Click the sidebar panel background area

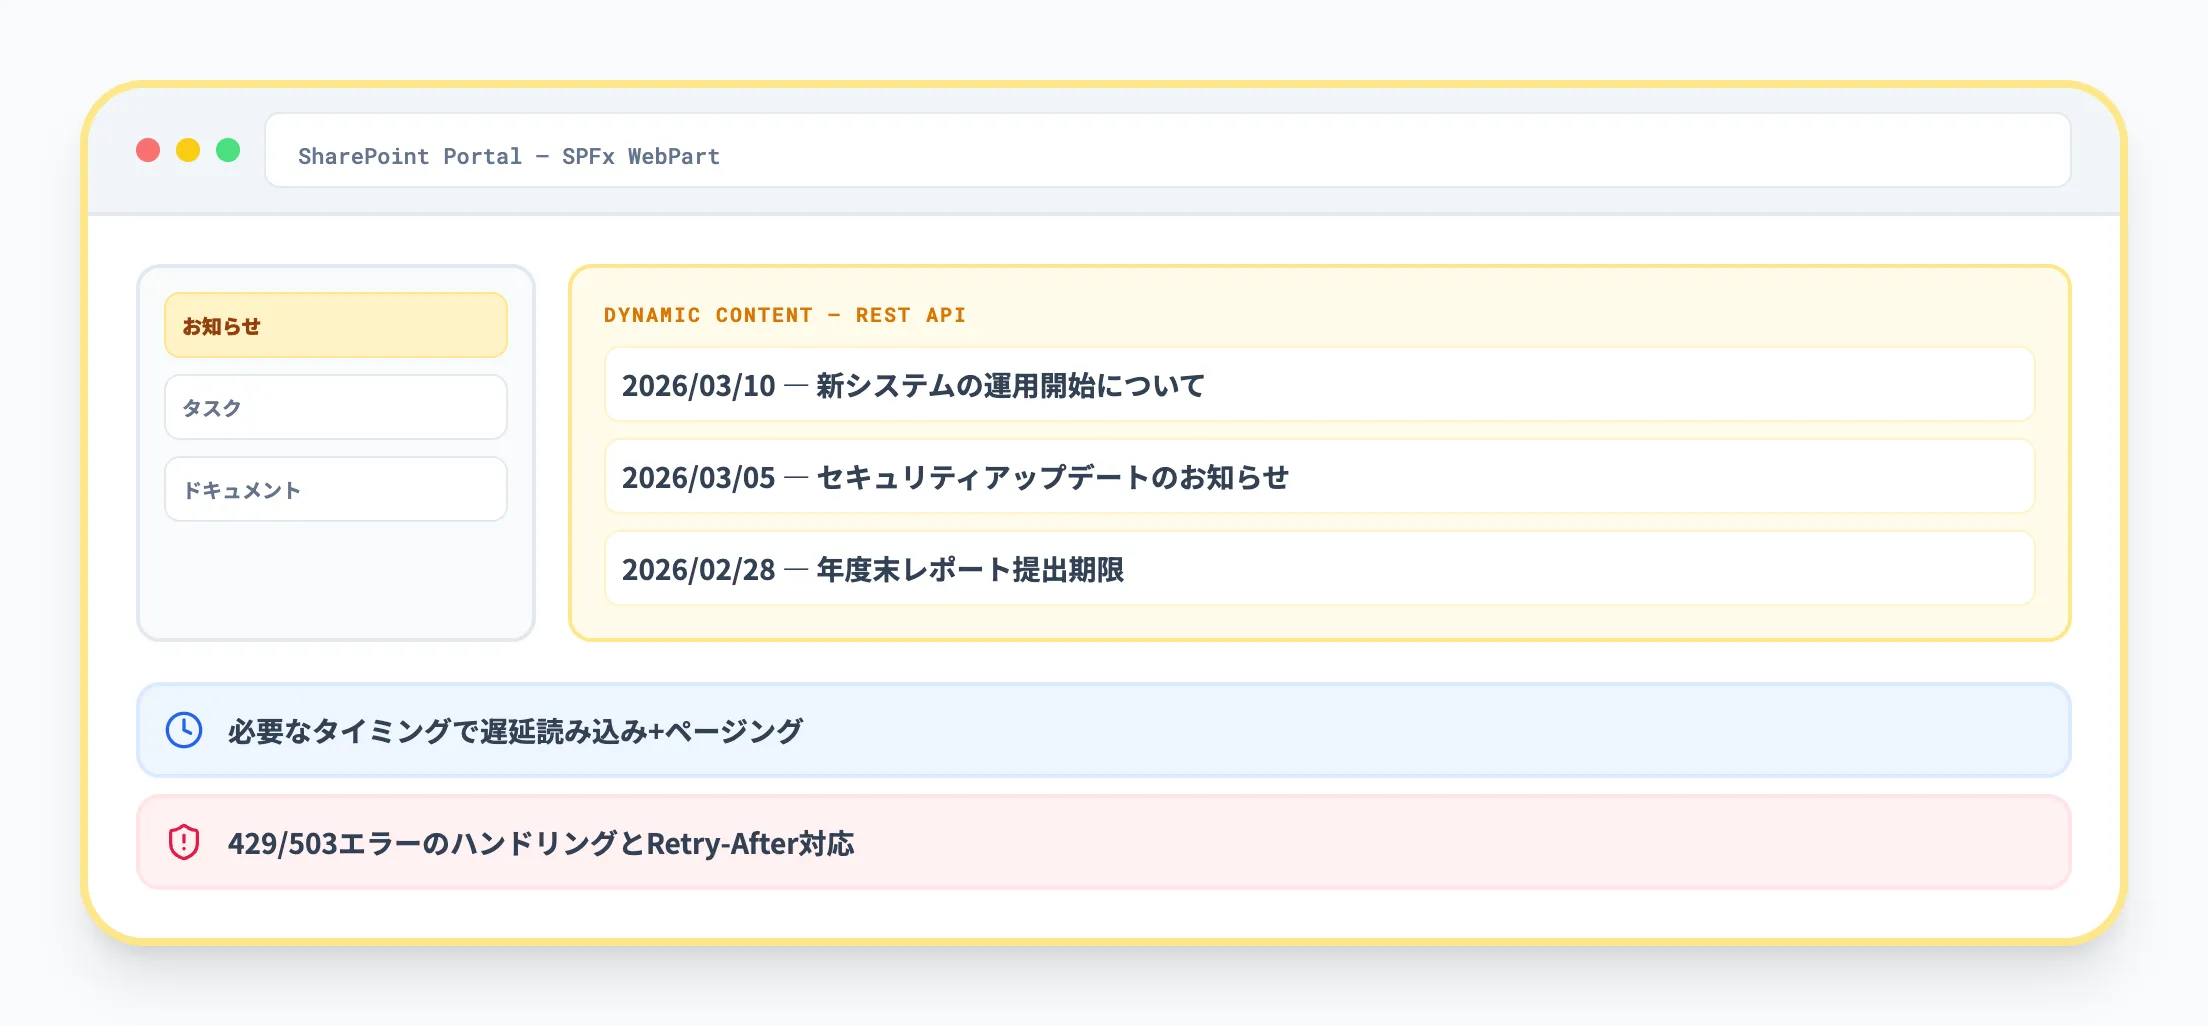point(335,575)
